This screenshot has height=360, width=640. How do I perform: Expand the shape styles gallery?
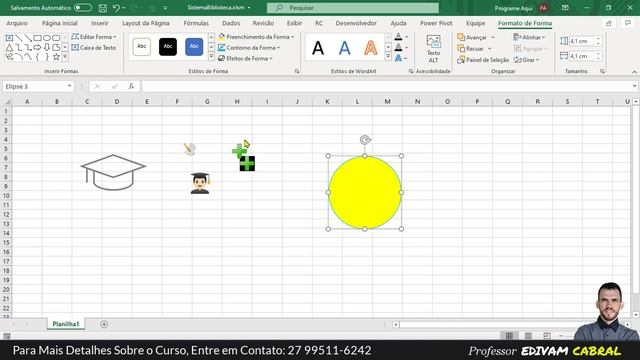pyautogui.click(x=211, y=57)
